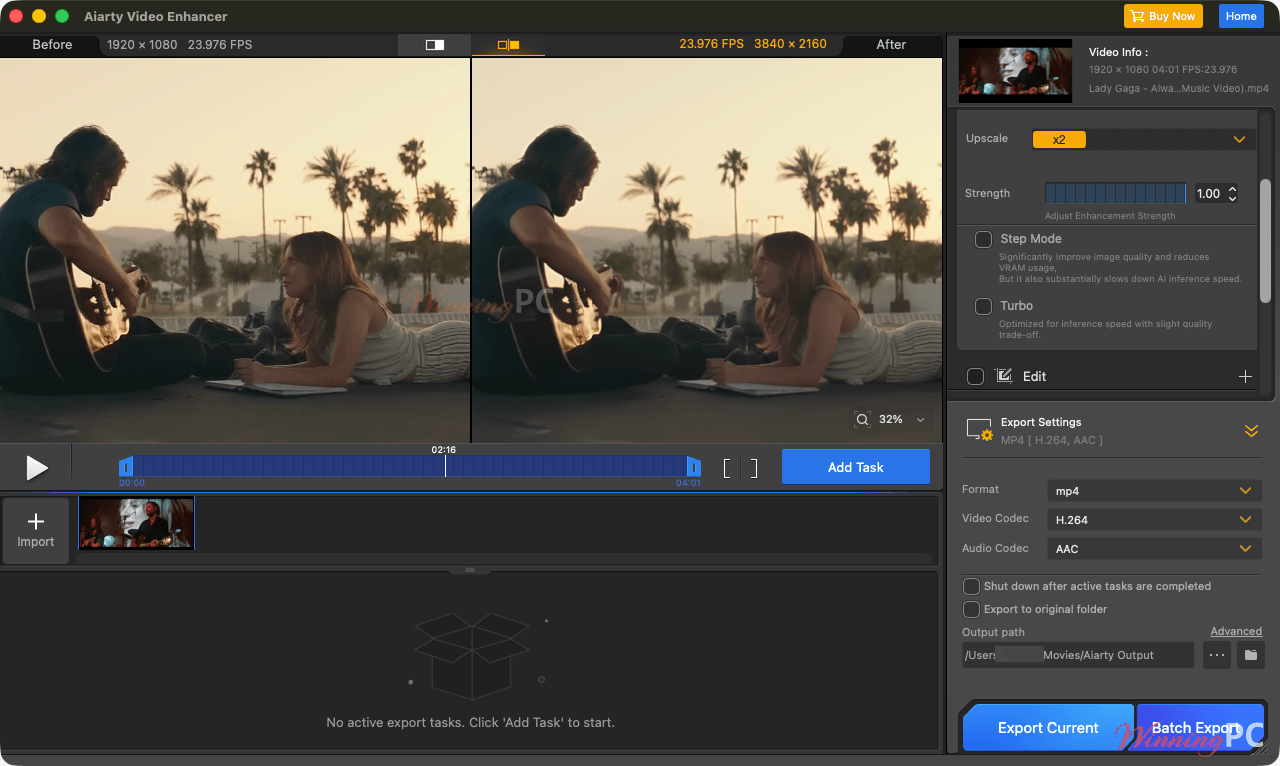1280x766 pixels.
Task: Click the clip strip horizontal scrollbar
Action: click(504, 558)
